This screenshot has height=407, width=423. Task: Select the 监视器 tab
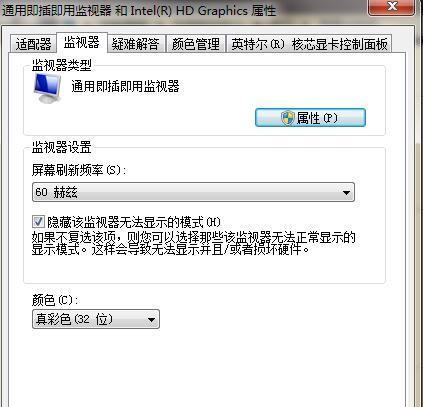coord(82,43)
